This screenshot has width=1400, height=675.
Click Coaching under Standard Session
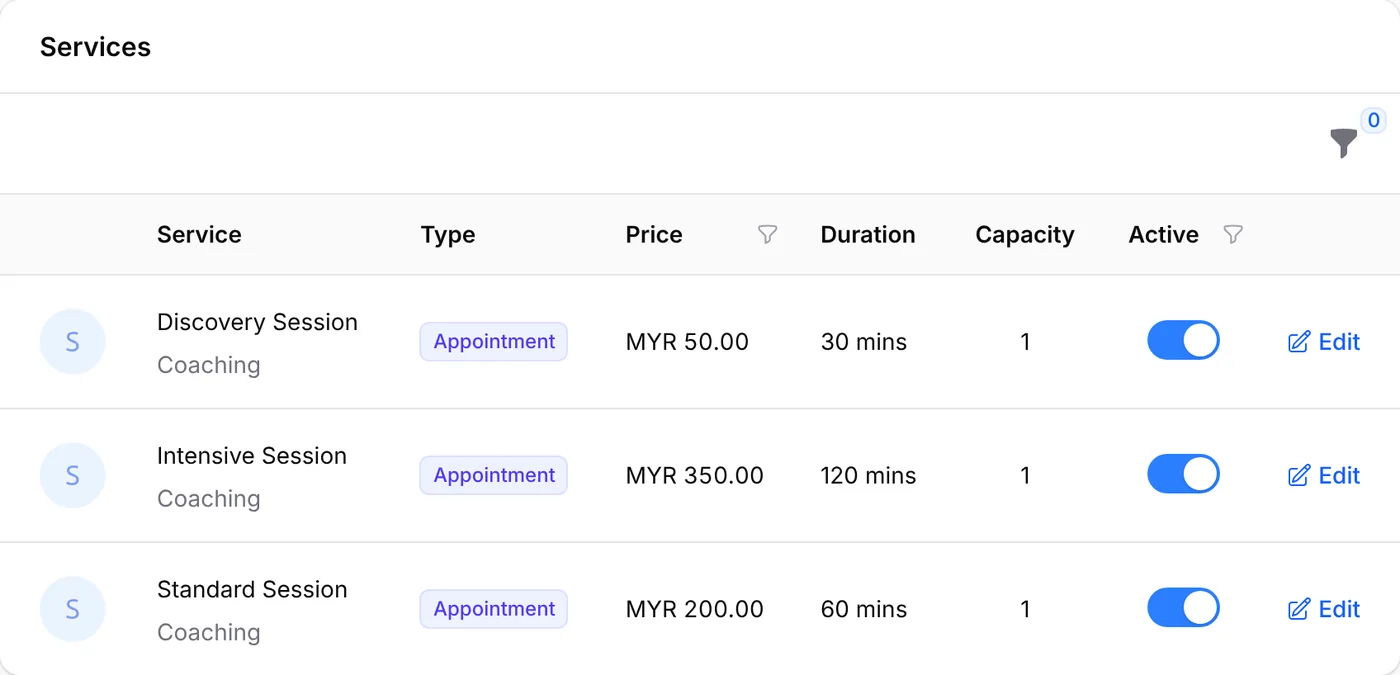point(209,632)
